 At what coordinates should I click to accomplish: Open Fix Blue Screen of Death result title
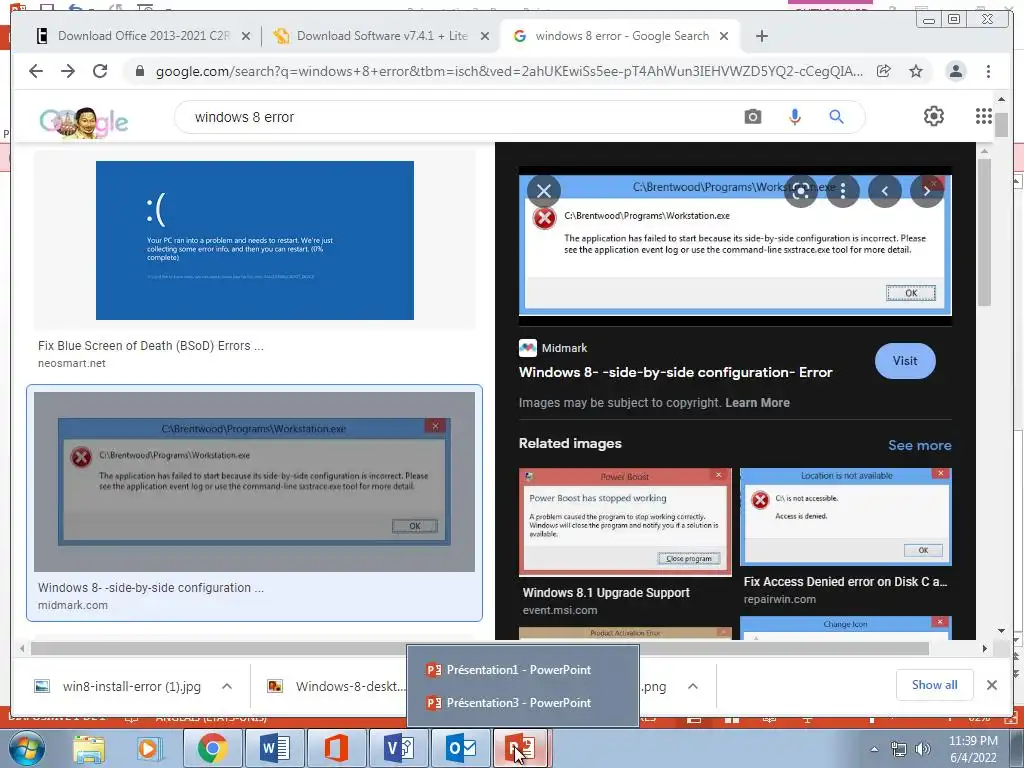coord(151,345)
